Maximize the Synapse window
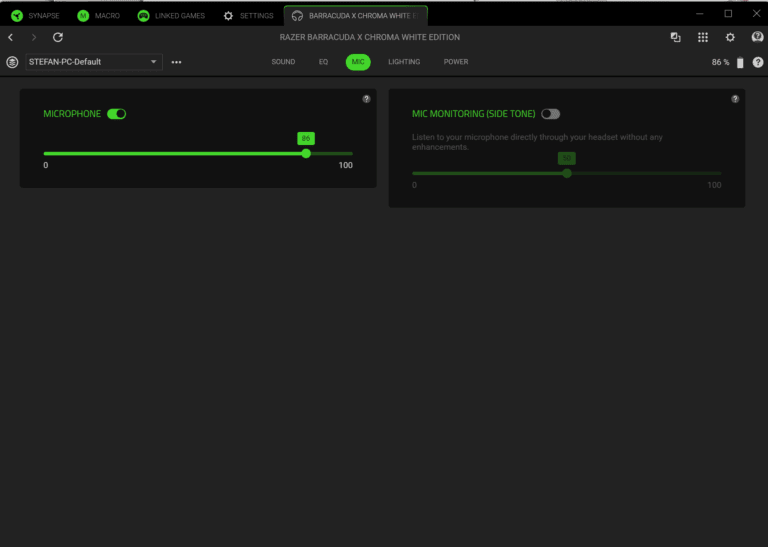Image resolution: width=768 pixels, height=547 pixels. point(728,14)
